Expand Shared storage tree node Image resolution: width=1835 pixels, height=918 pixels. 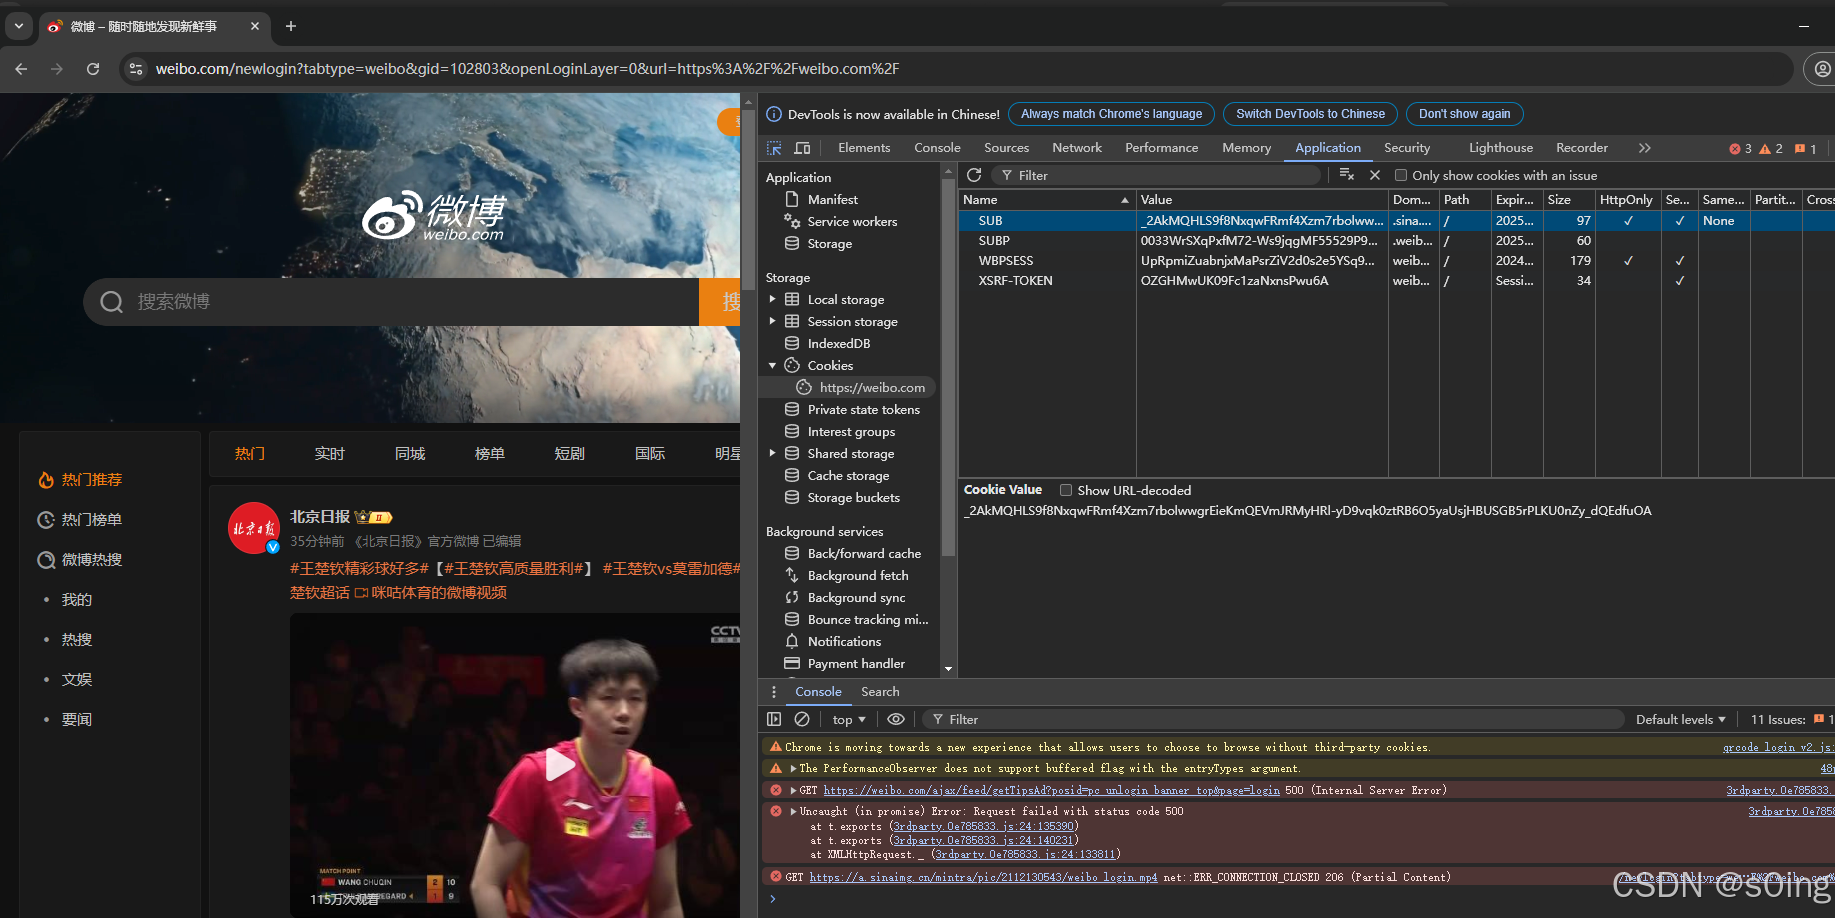click(x=772, y=454)
